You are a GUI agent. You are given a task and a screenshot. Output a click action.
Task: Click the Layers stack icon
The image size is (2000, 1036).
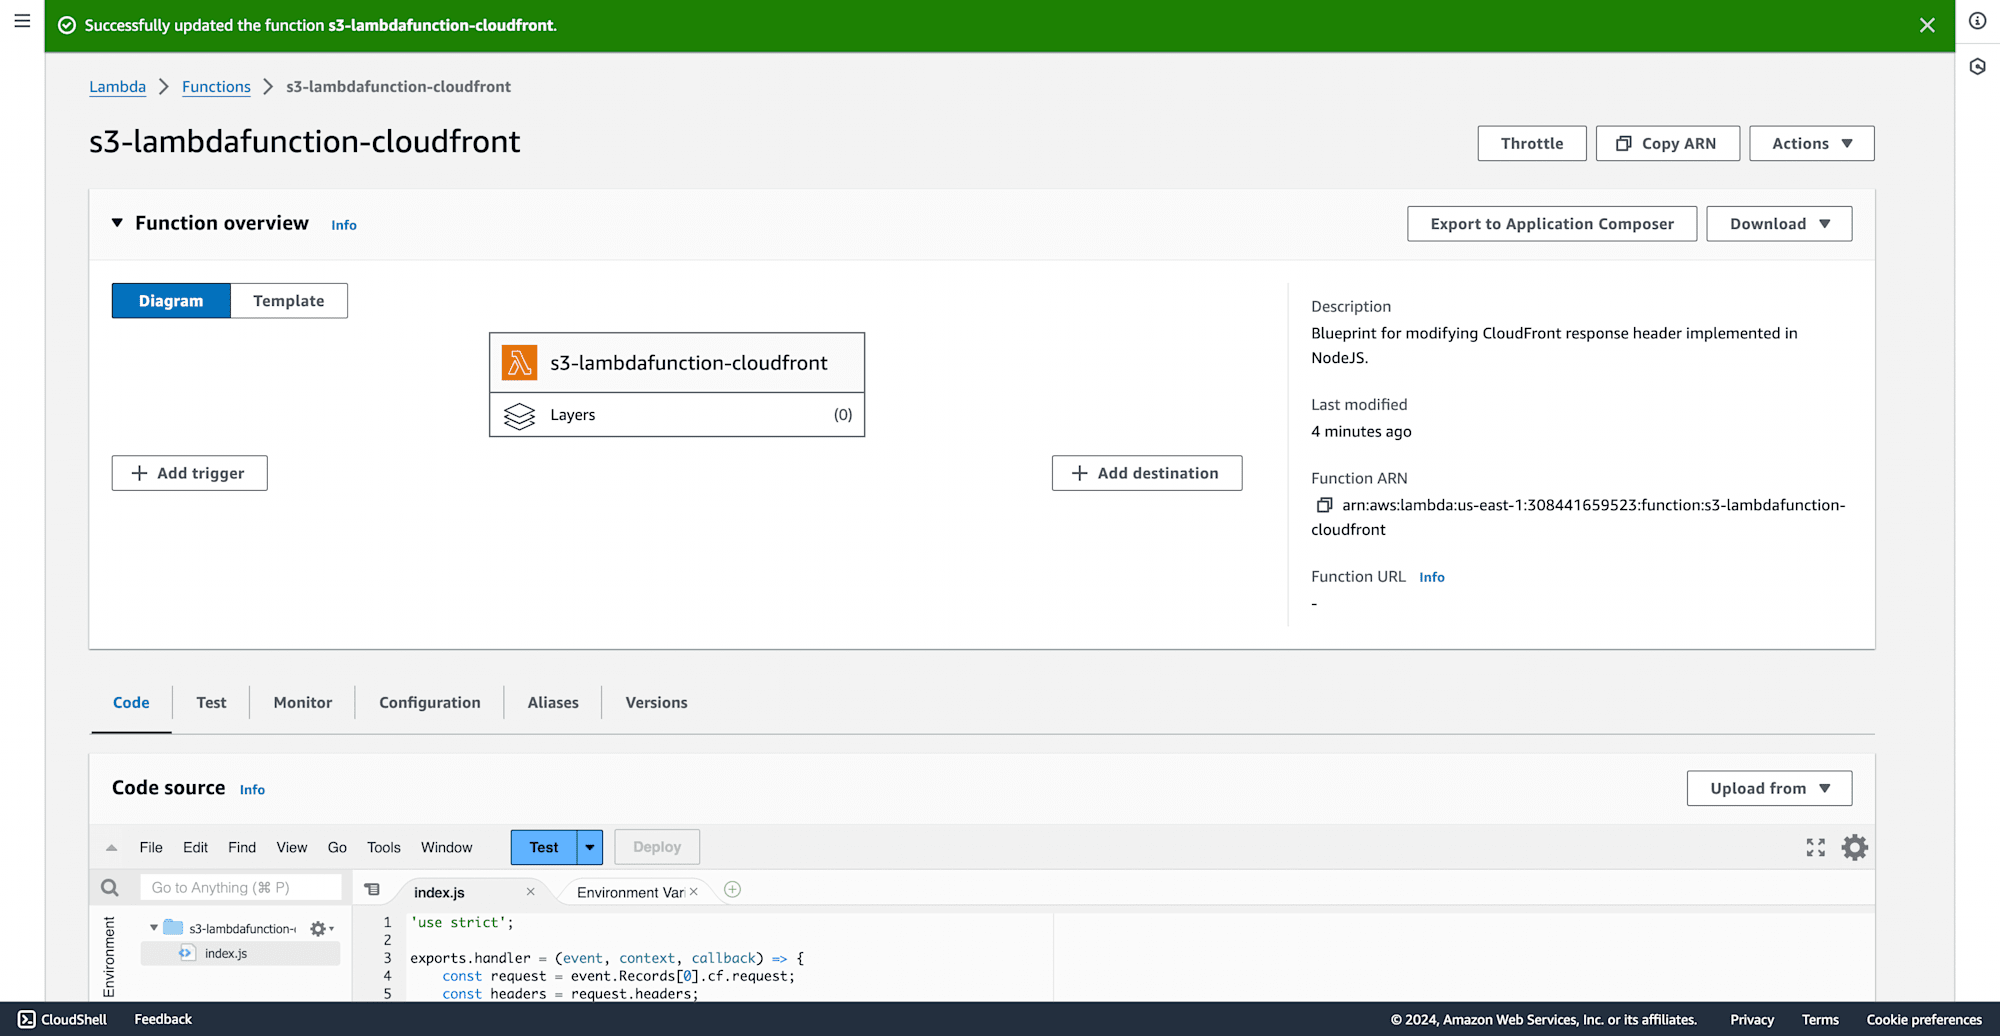519,415
